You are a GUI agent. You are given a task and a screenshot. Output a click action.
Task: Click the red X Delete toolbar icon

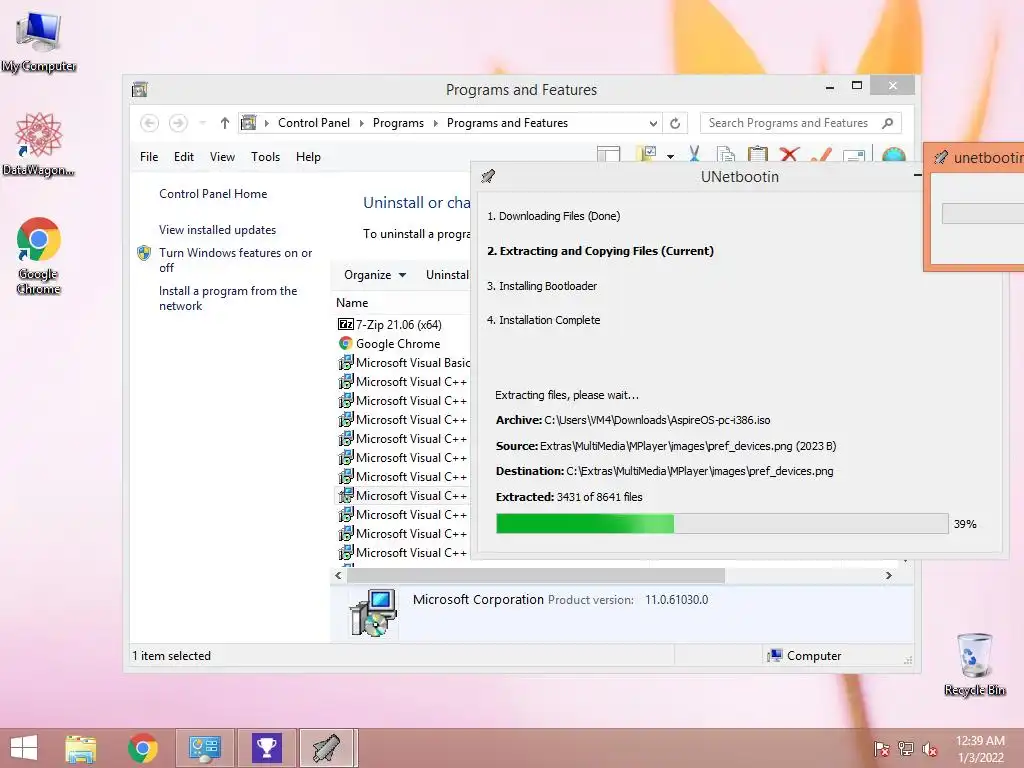[x=790, y=154]
